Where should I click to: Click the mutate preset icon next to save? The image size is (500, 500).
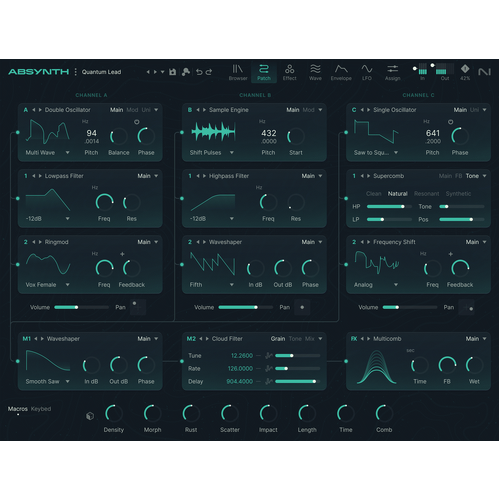tap(186, 72)
